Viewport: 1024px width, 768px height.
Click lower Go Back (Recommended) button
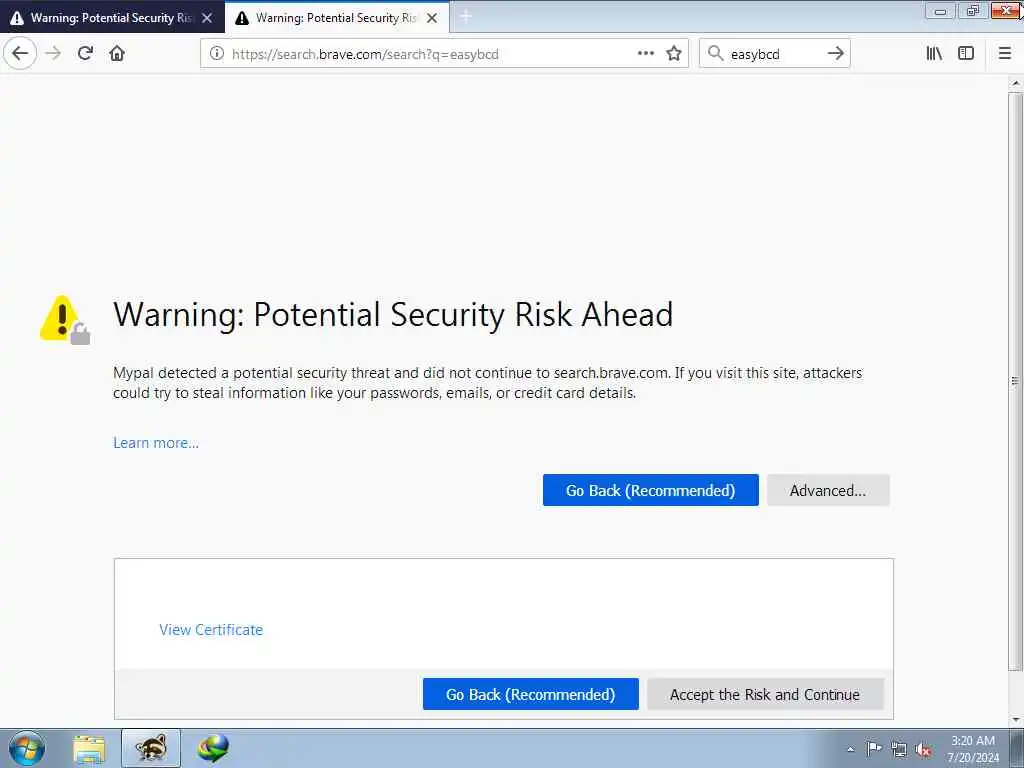pos(530,694)
